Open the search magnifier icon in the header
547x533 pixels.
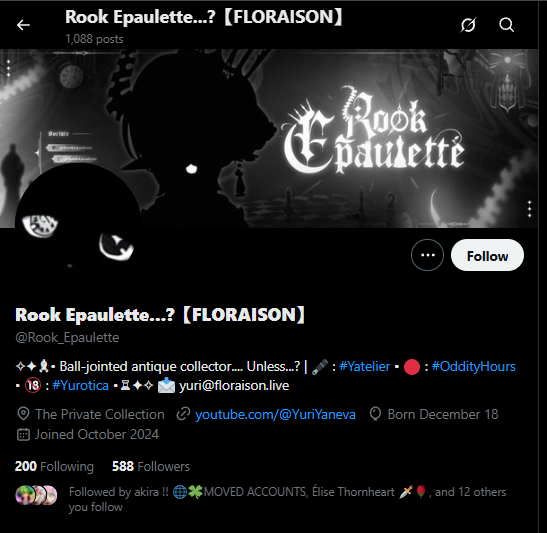click(507, 25)
